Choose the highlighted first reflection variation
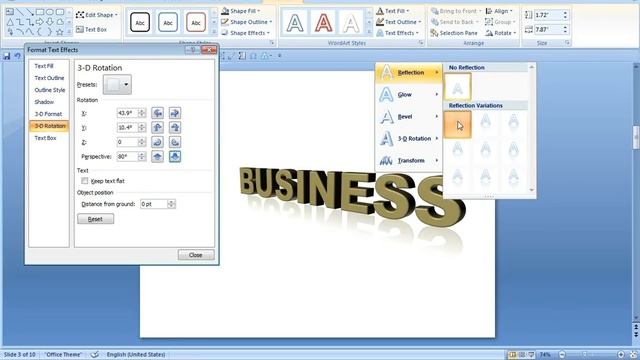 [458, 124]
